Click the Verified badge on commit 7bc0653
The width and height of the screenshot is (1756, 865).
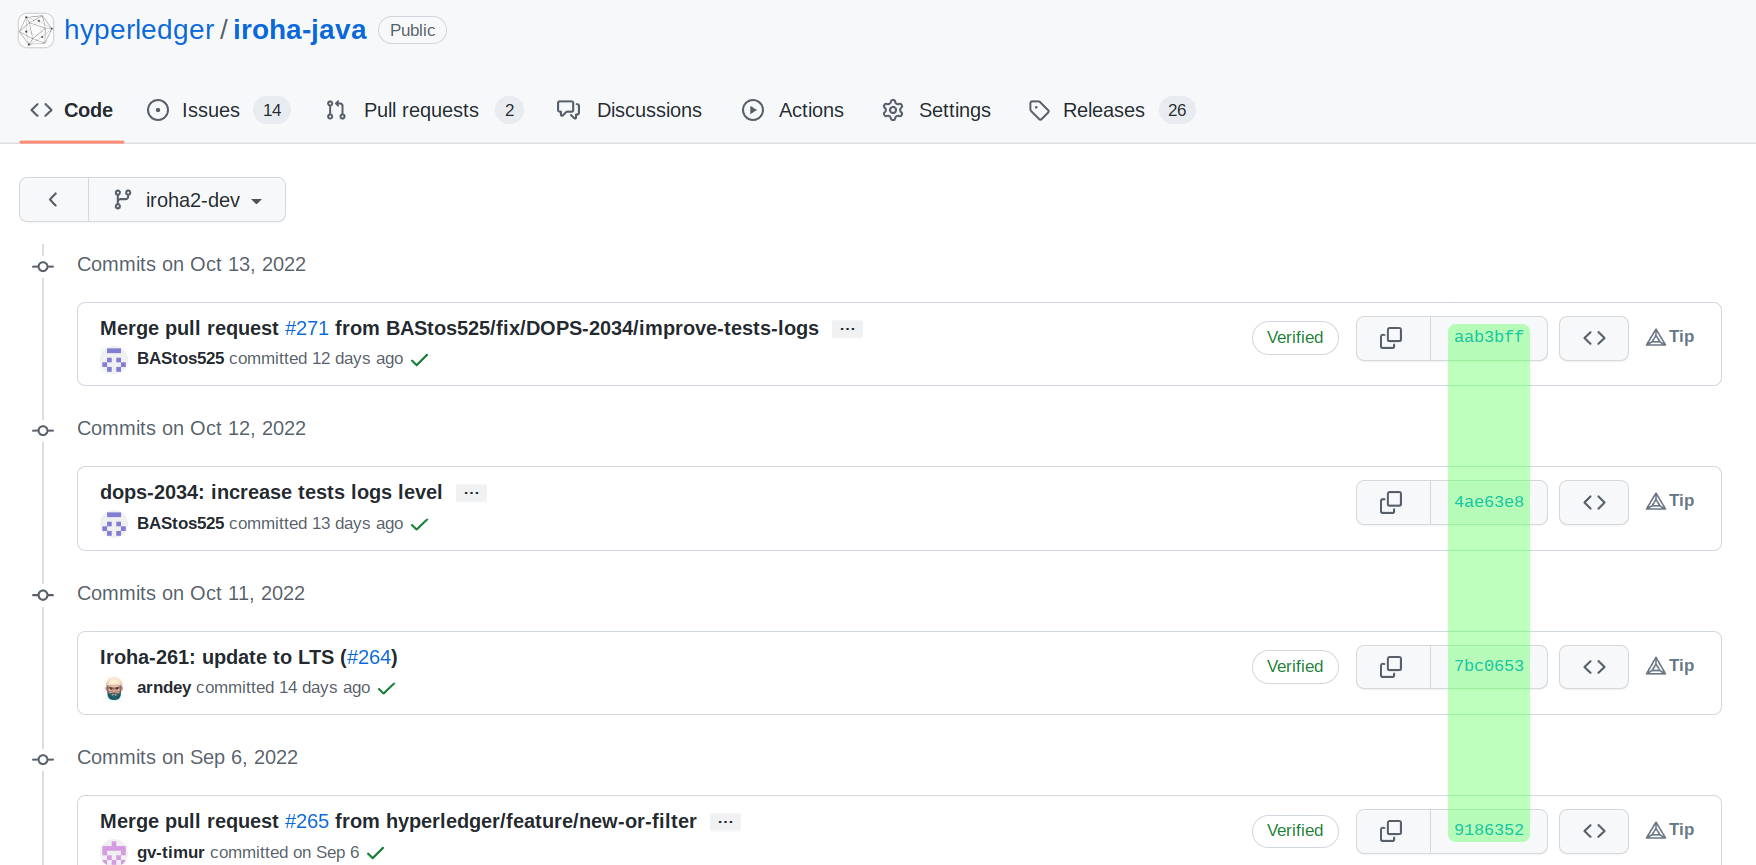tap(1294, 667)
